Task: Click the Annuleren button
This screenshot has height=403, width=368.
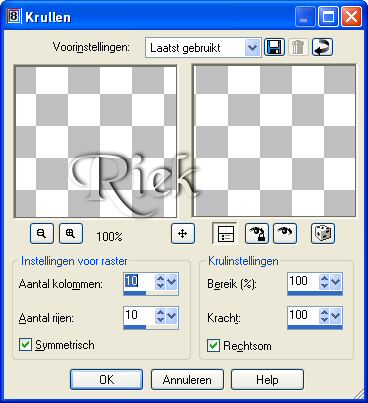Action: tap(187, 379)
